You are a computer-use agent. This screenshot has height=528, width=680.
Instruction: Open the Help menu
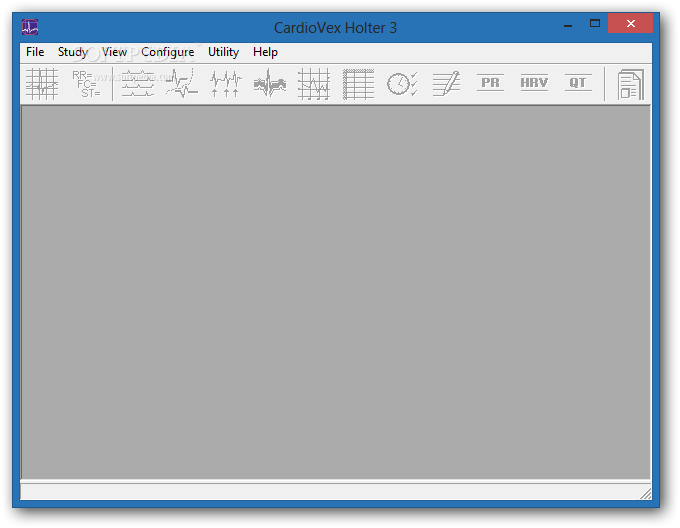[x=265, y=52]
